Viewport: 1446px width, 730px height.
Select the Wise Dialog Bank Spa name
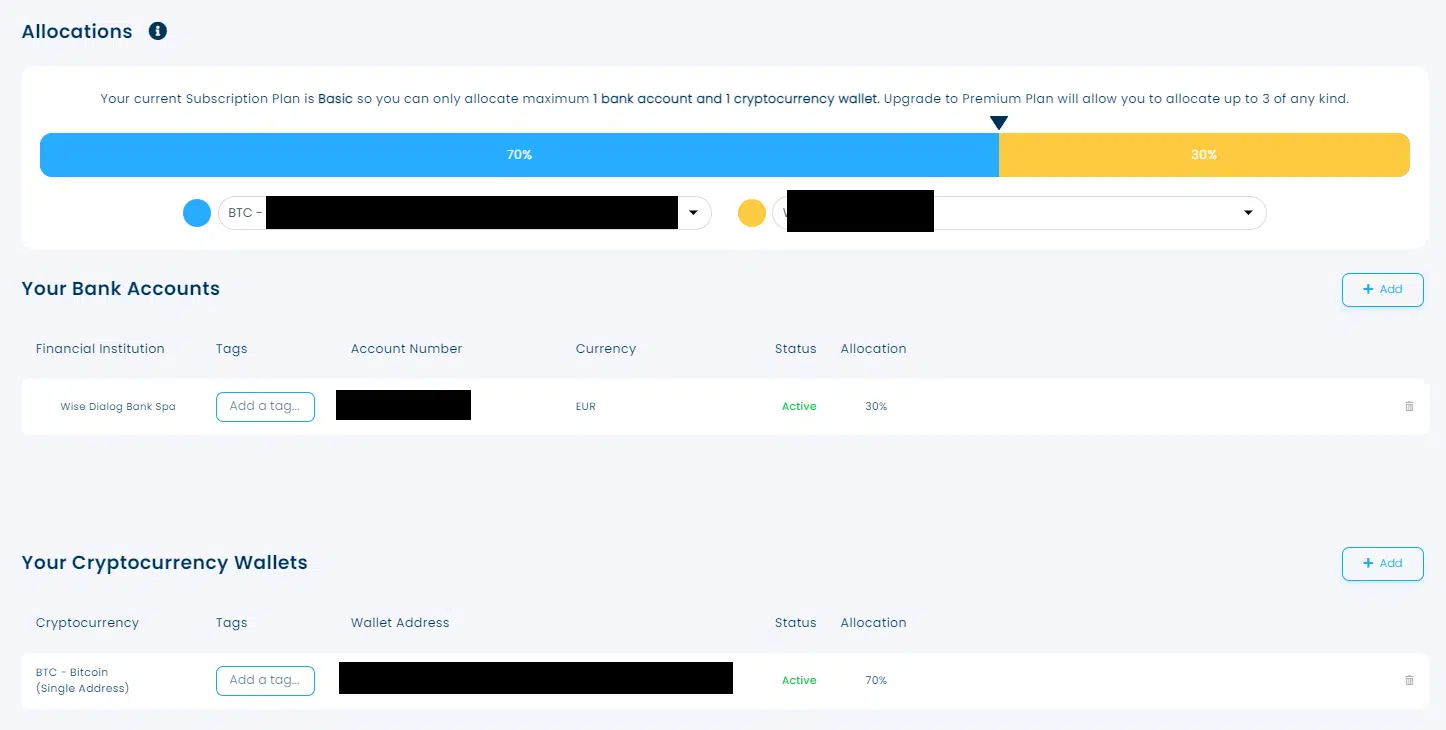coord(117,407)
